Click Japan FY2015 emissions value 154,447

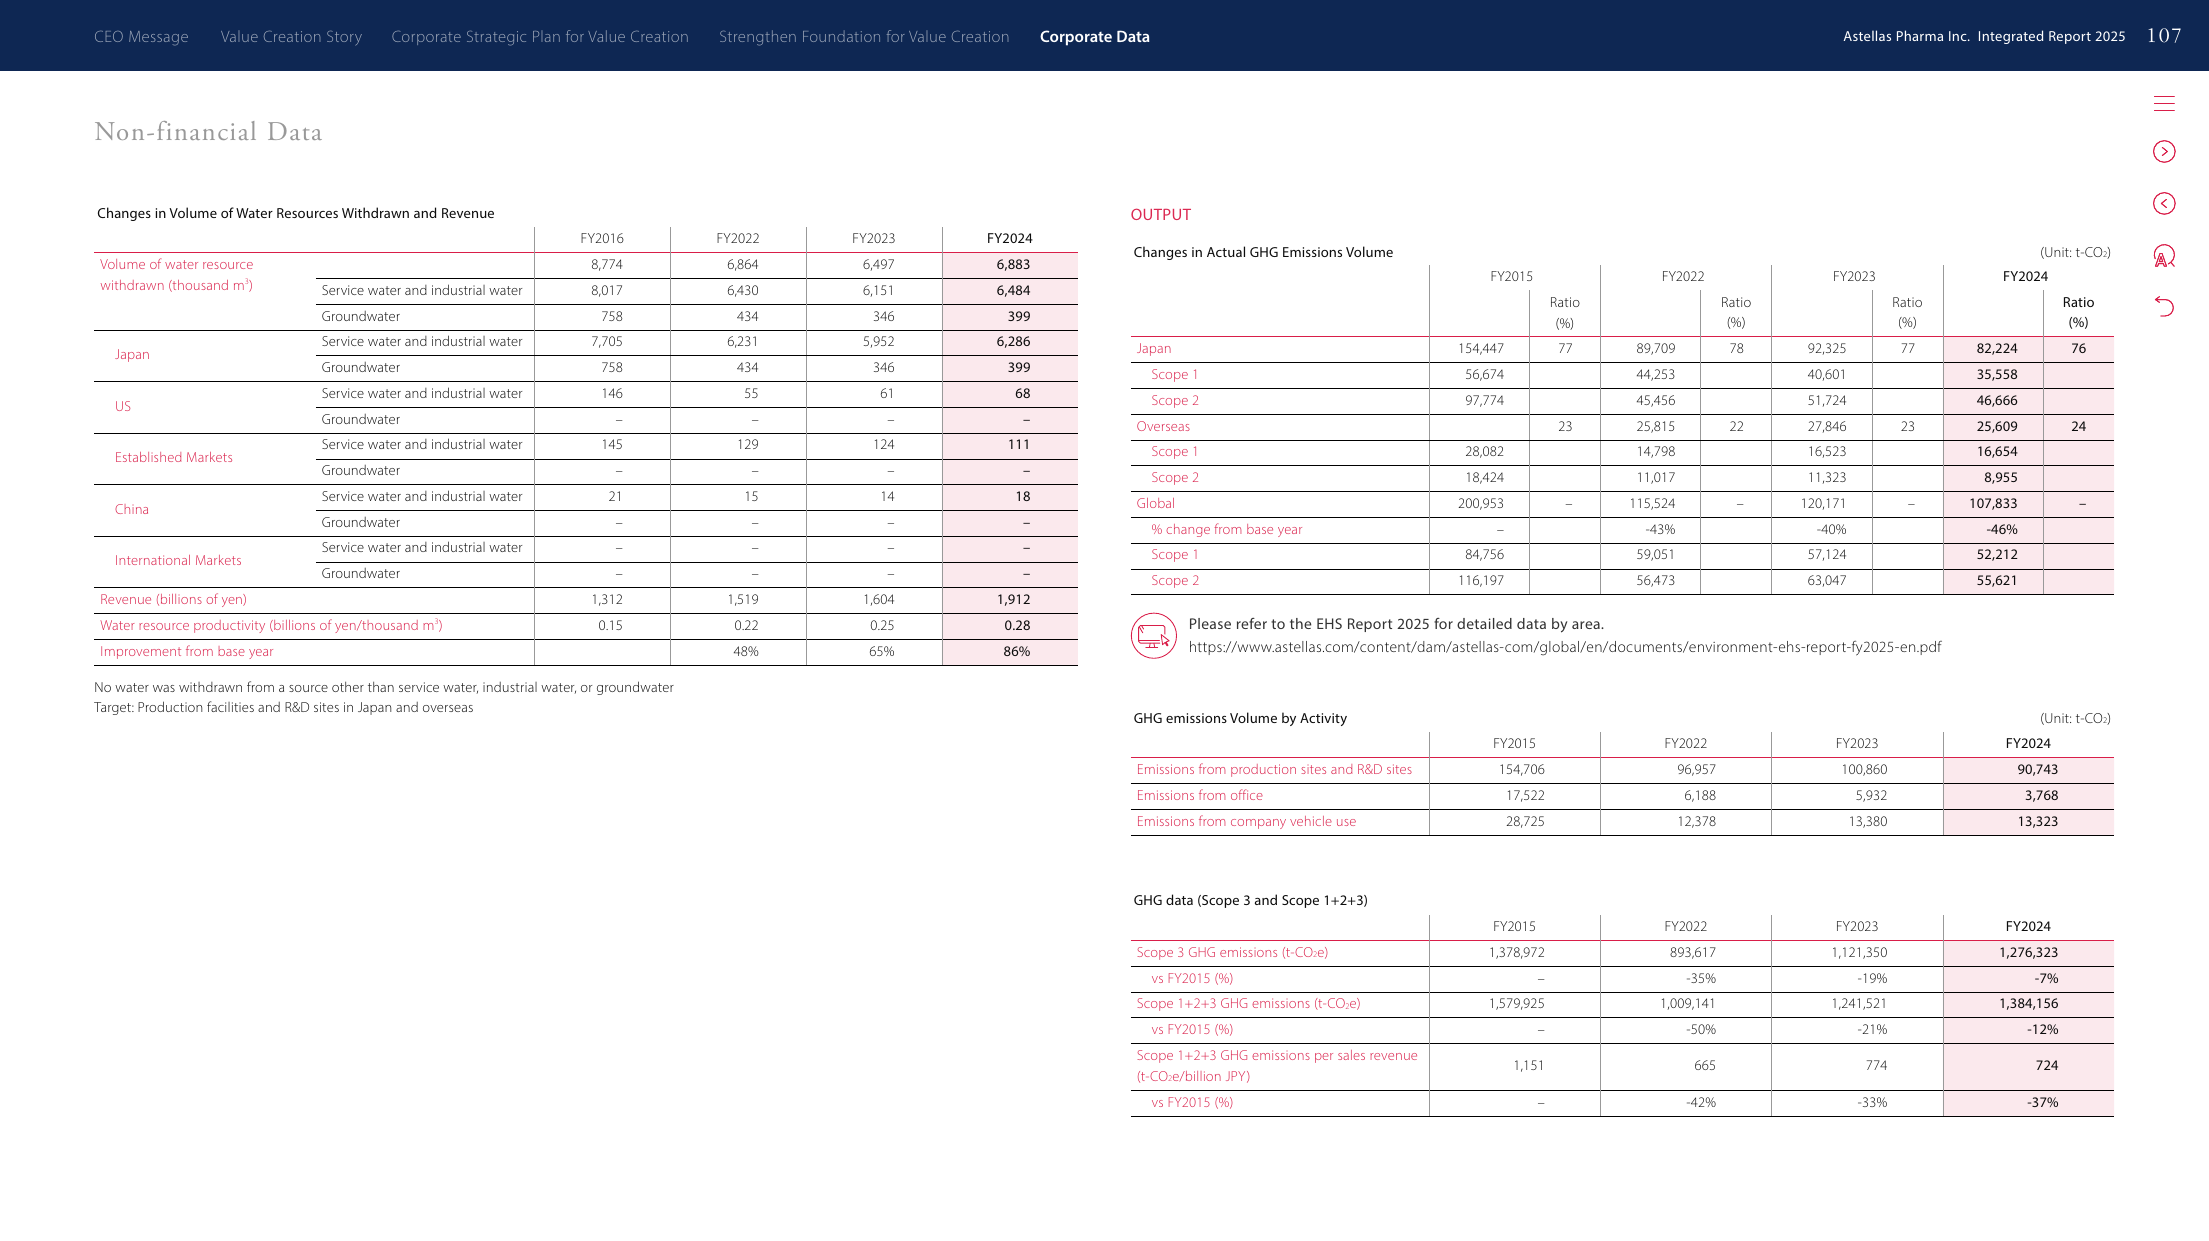(x=1480, y=349)
